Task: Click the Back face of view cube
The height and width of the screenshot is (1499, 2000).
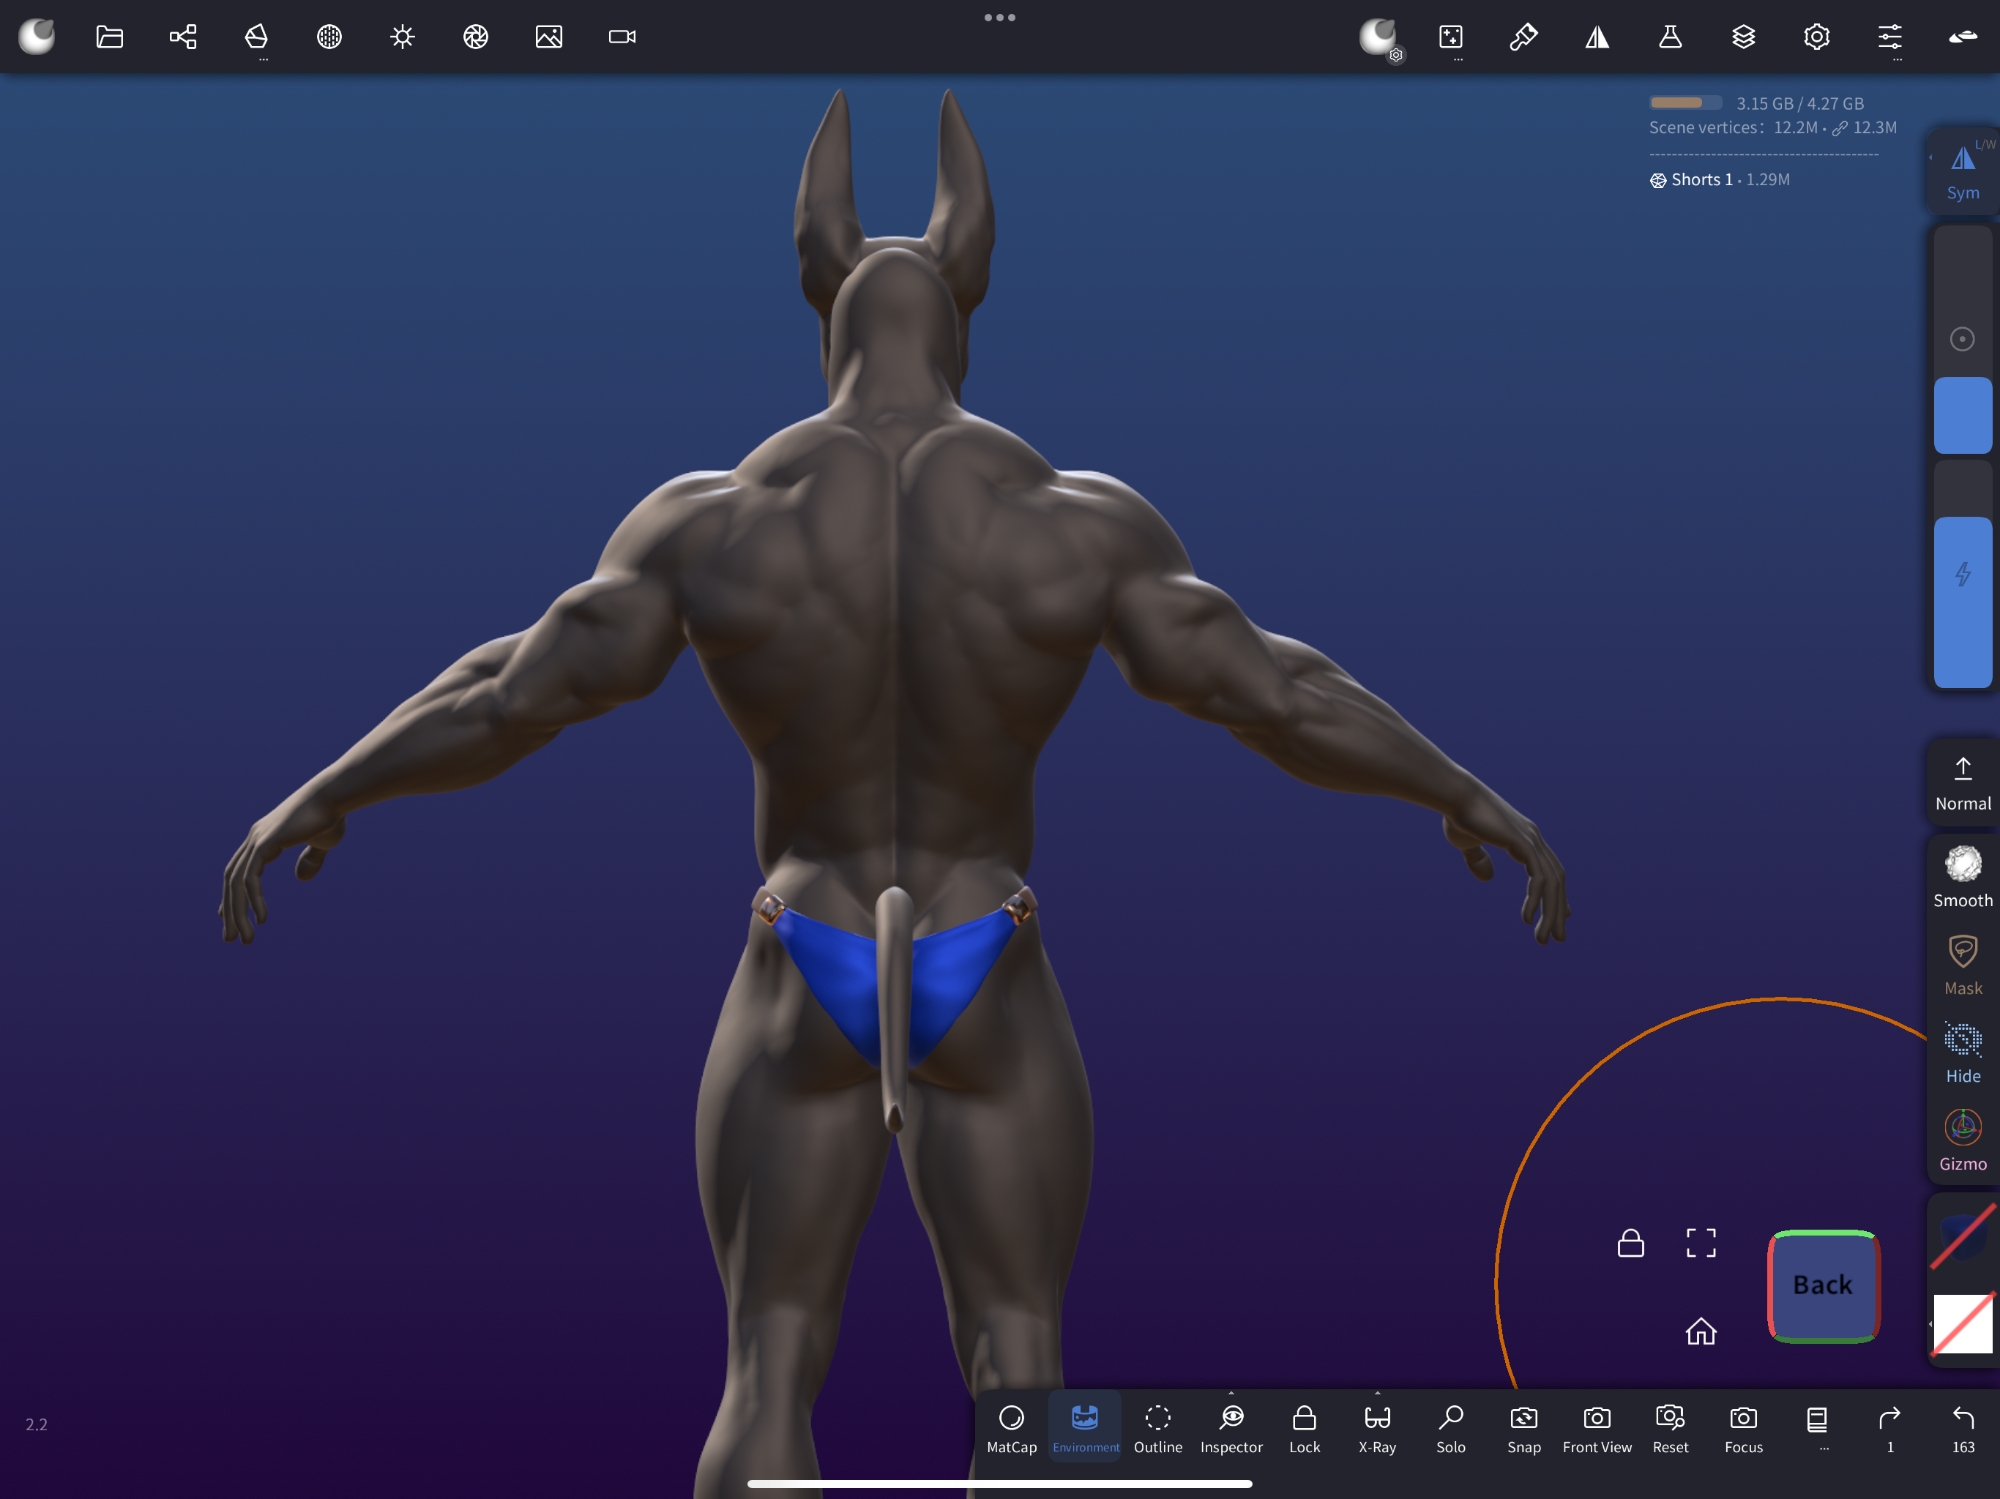Action: click(1822, 1285)
